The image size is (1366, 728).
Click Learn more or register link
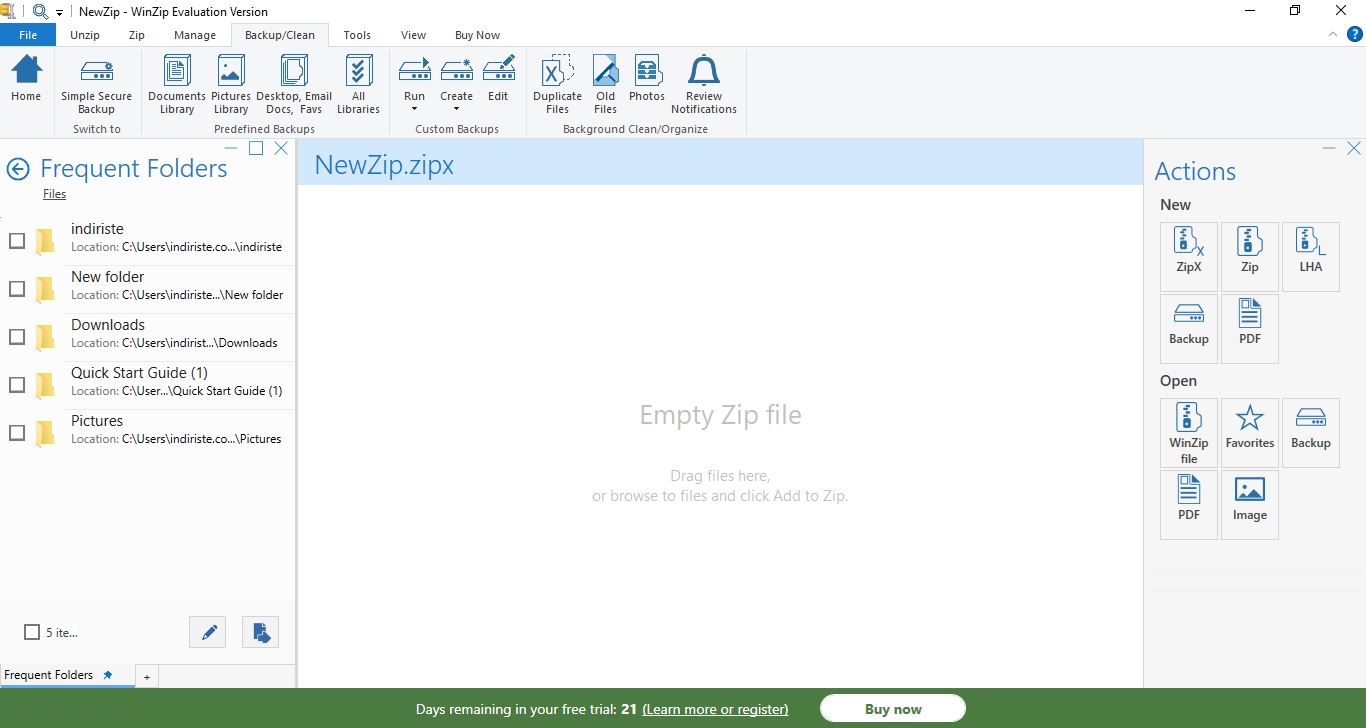715,709
